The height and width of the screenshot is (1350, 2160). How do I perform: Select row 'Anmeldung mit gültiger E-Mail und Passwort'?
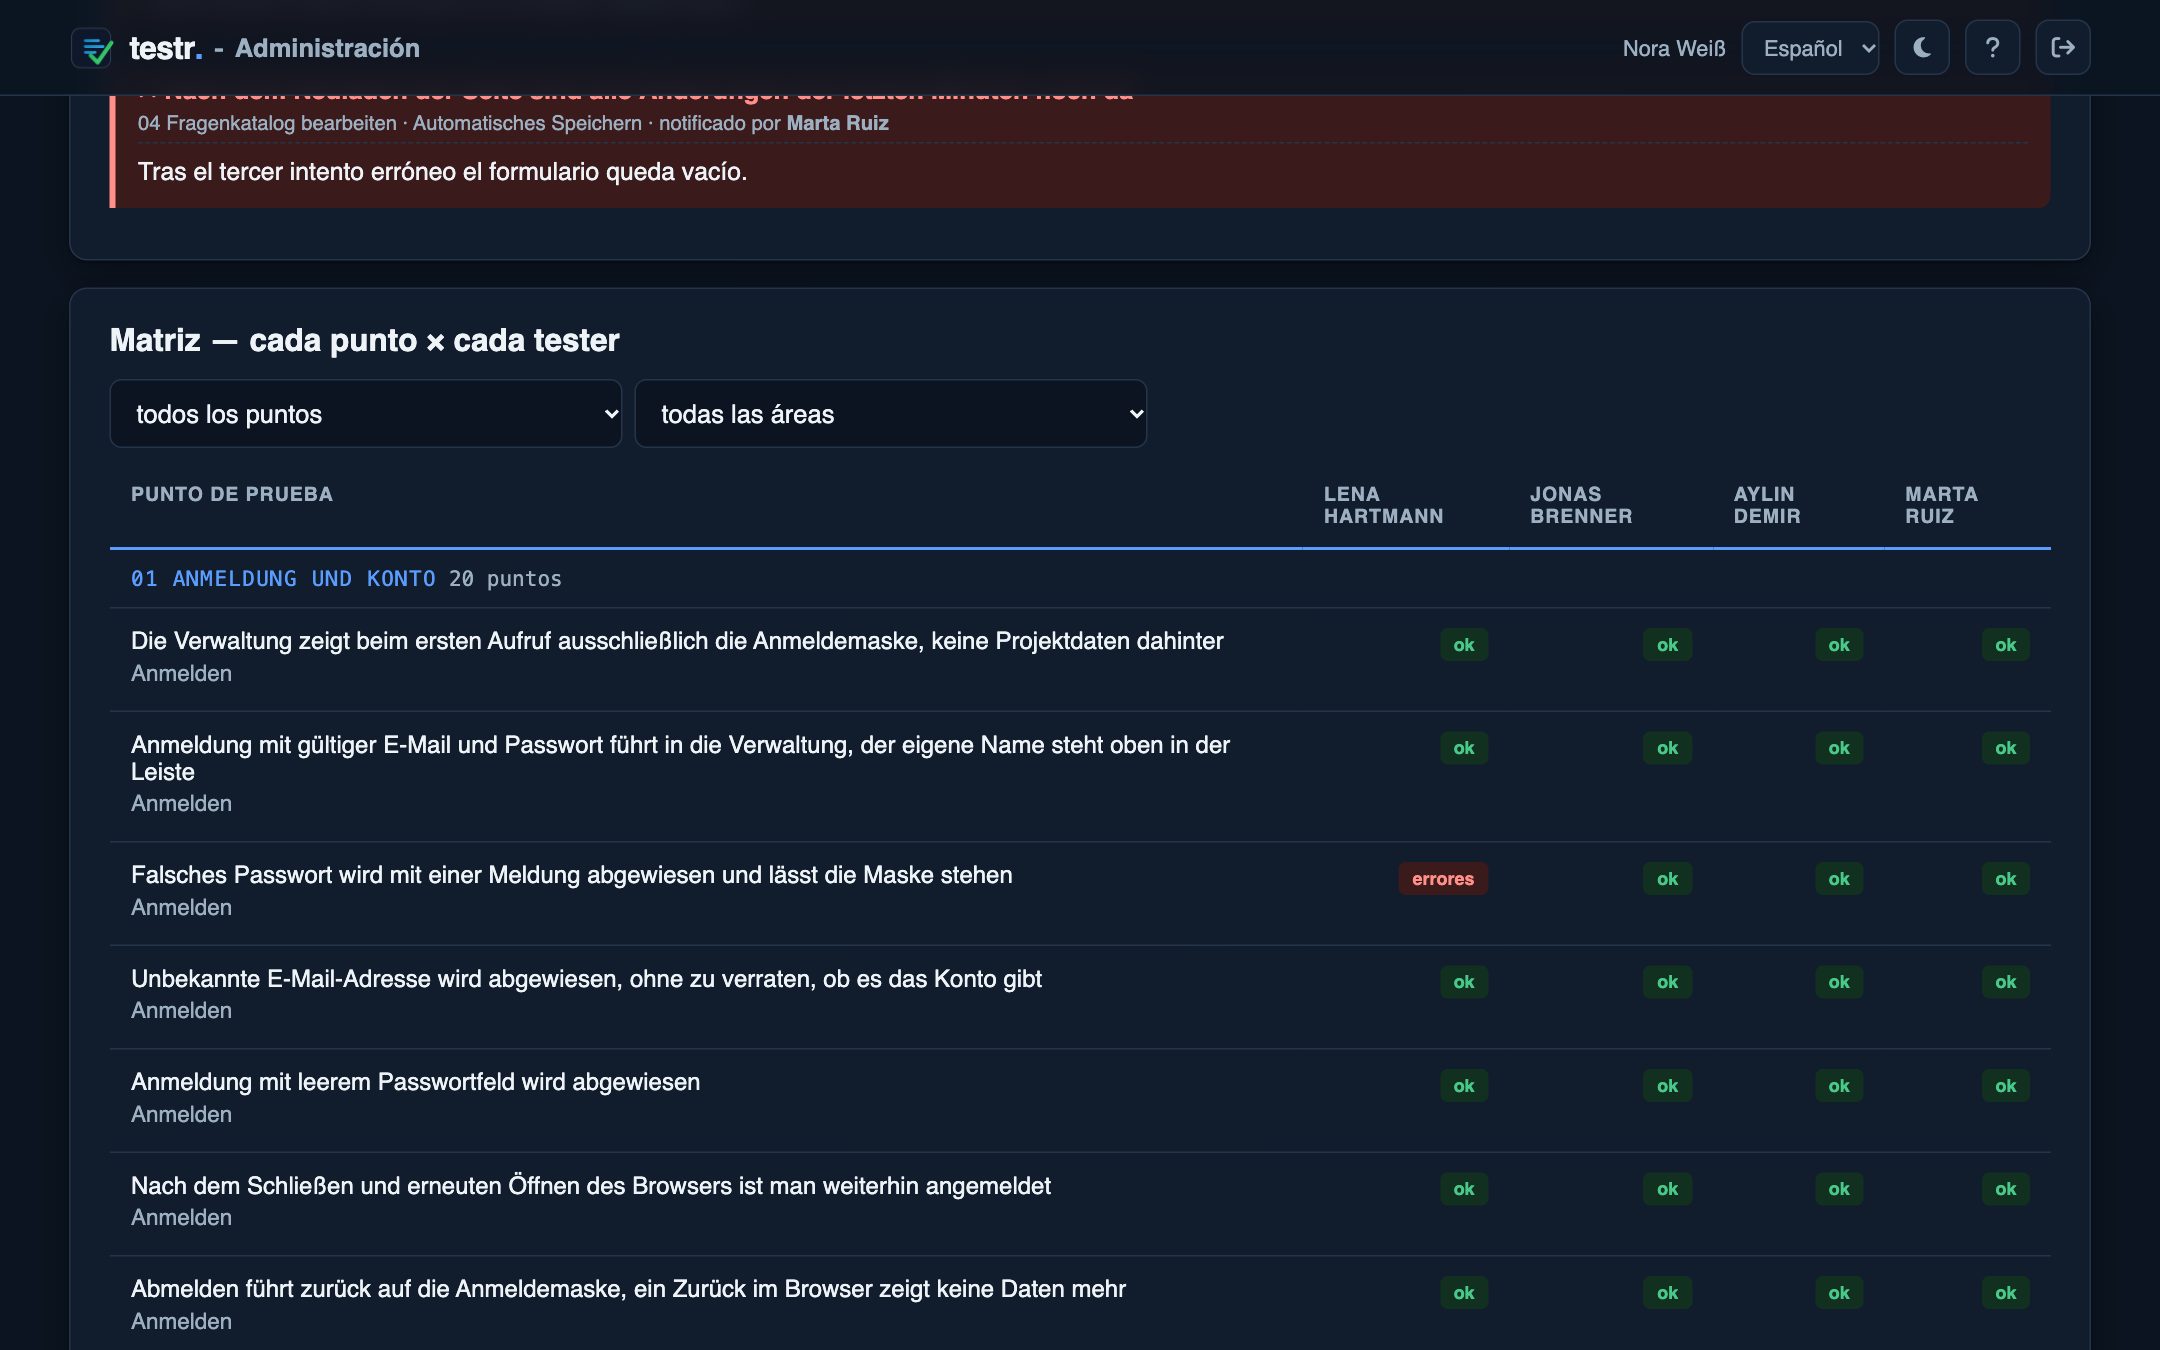coord(1080,776)
